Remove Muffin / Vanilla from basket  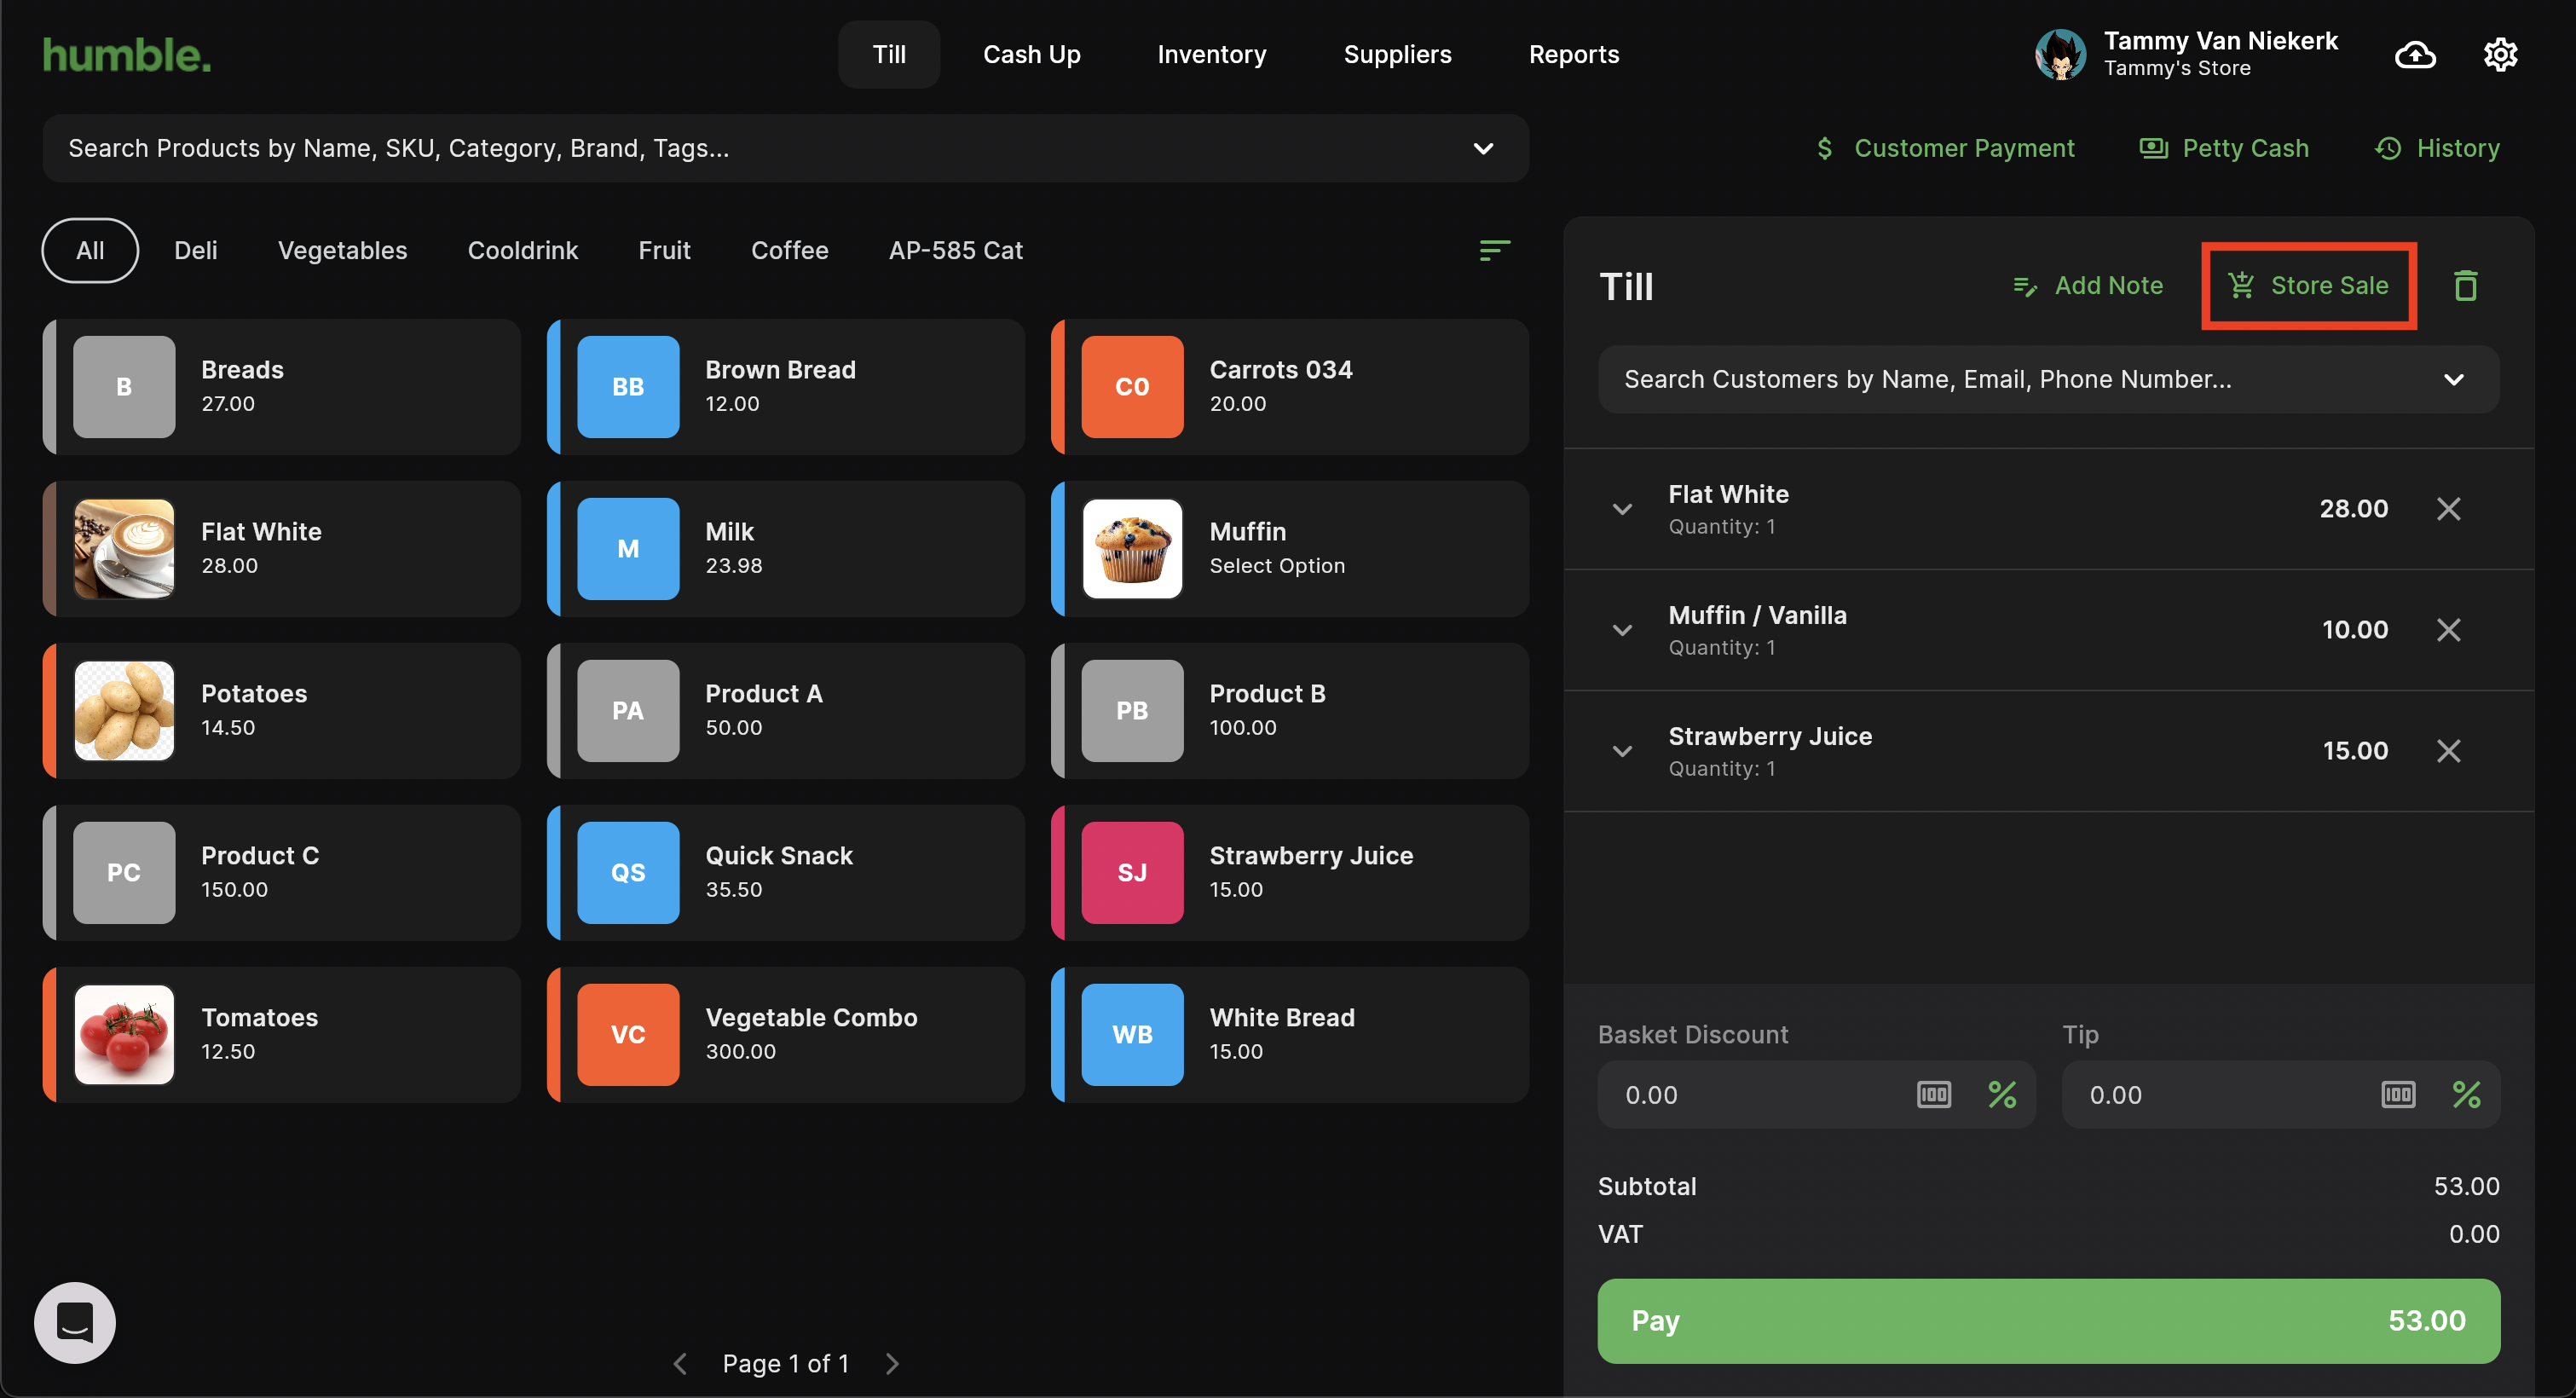(2448, 630)
